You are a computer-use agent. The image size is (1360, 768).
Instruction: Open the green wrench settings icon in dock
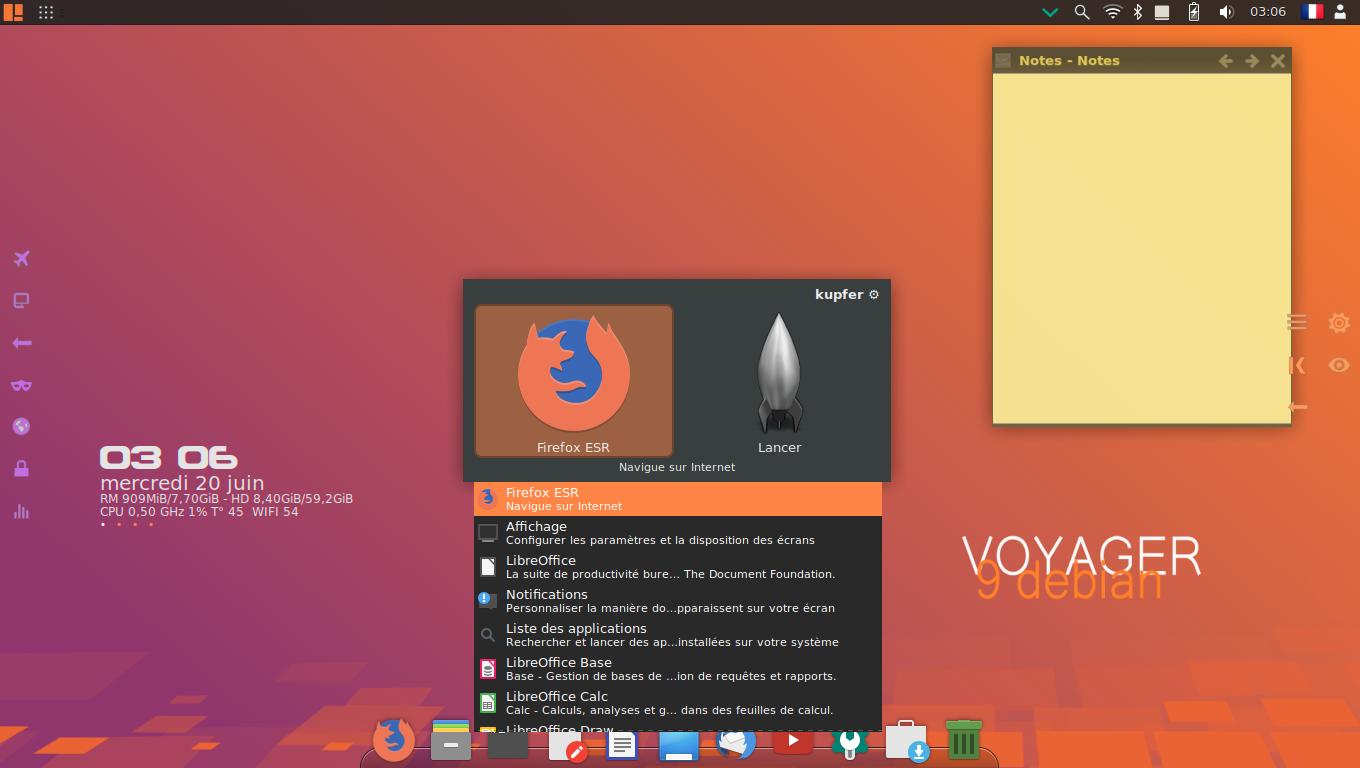click(849, 743)
